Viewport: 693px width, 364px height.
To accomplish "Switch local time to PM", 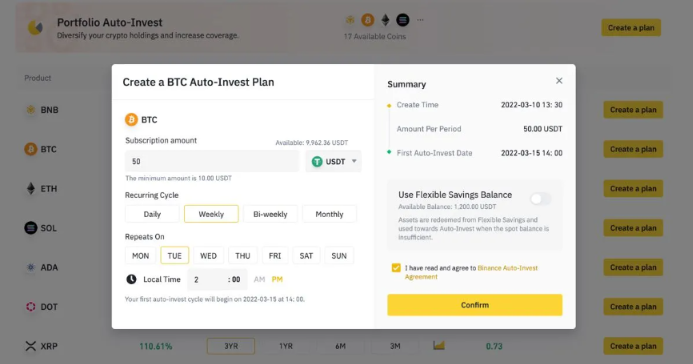I will (277, 279).
